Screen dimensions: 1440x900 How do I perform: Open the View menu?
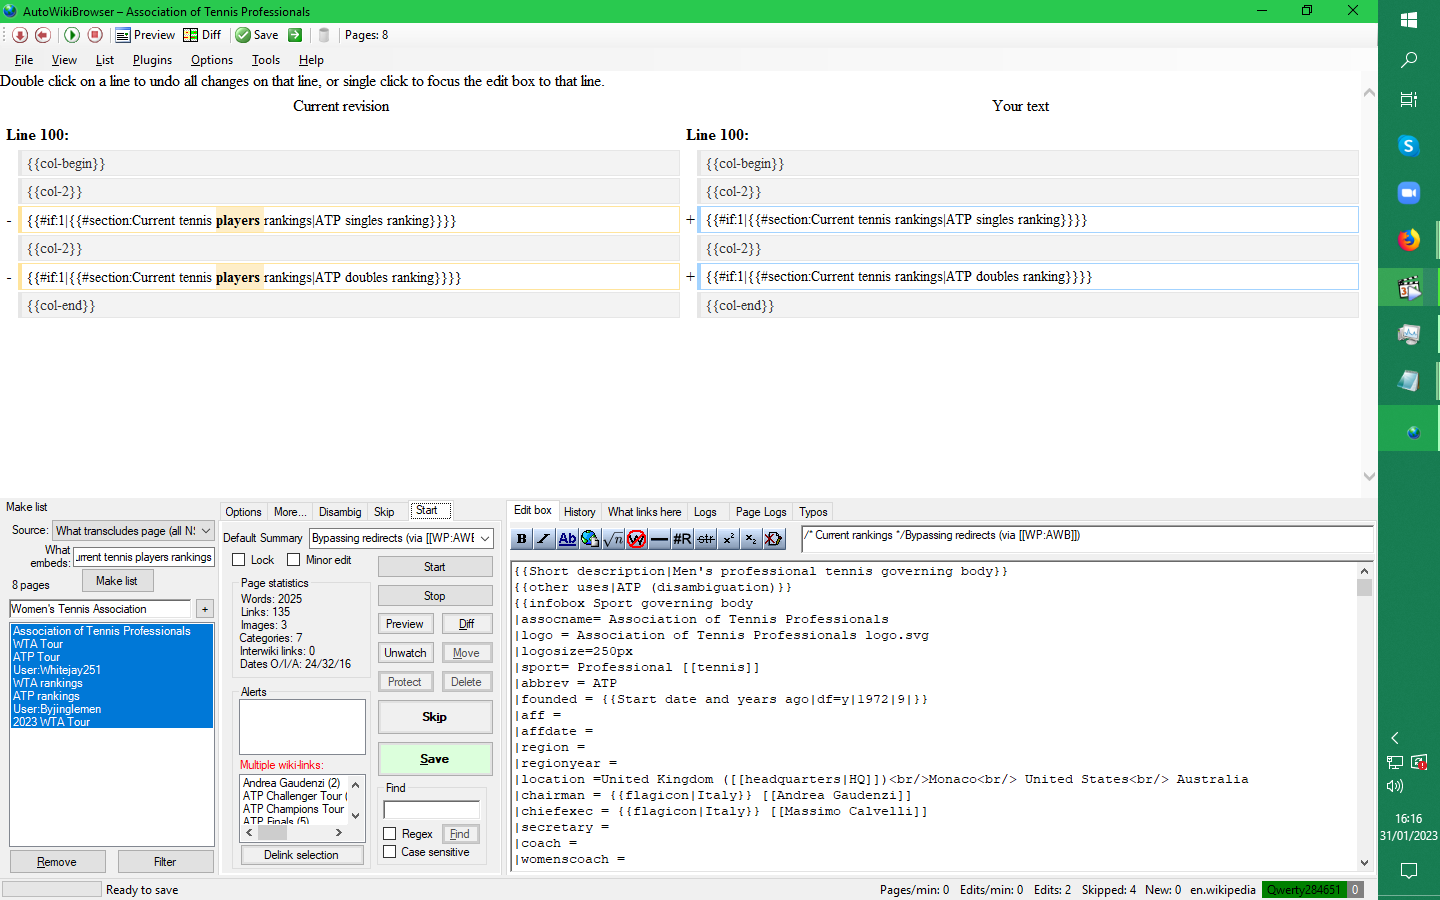pos(64,60)
